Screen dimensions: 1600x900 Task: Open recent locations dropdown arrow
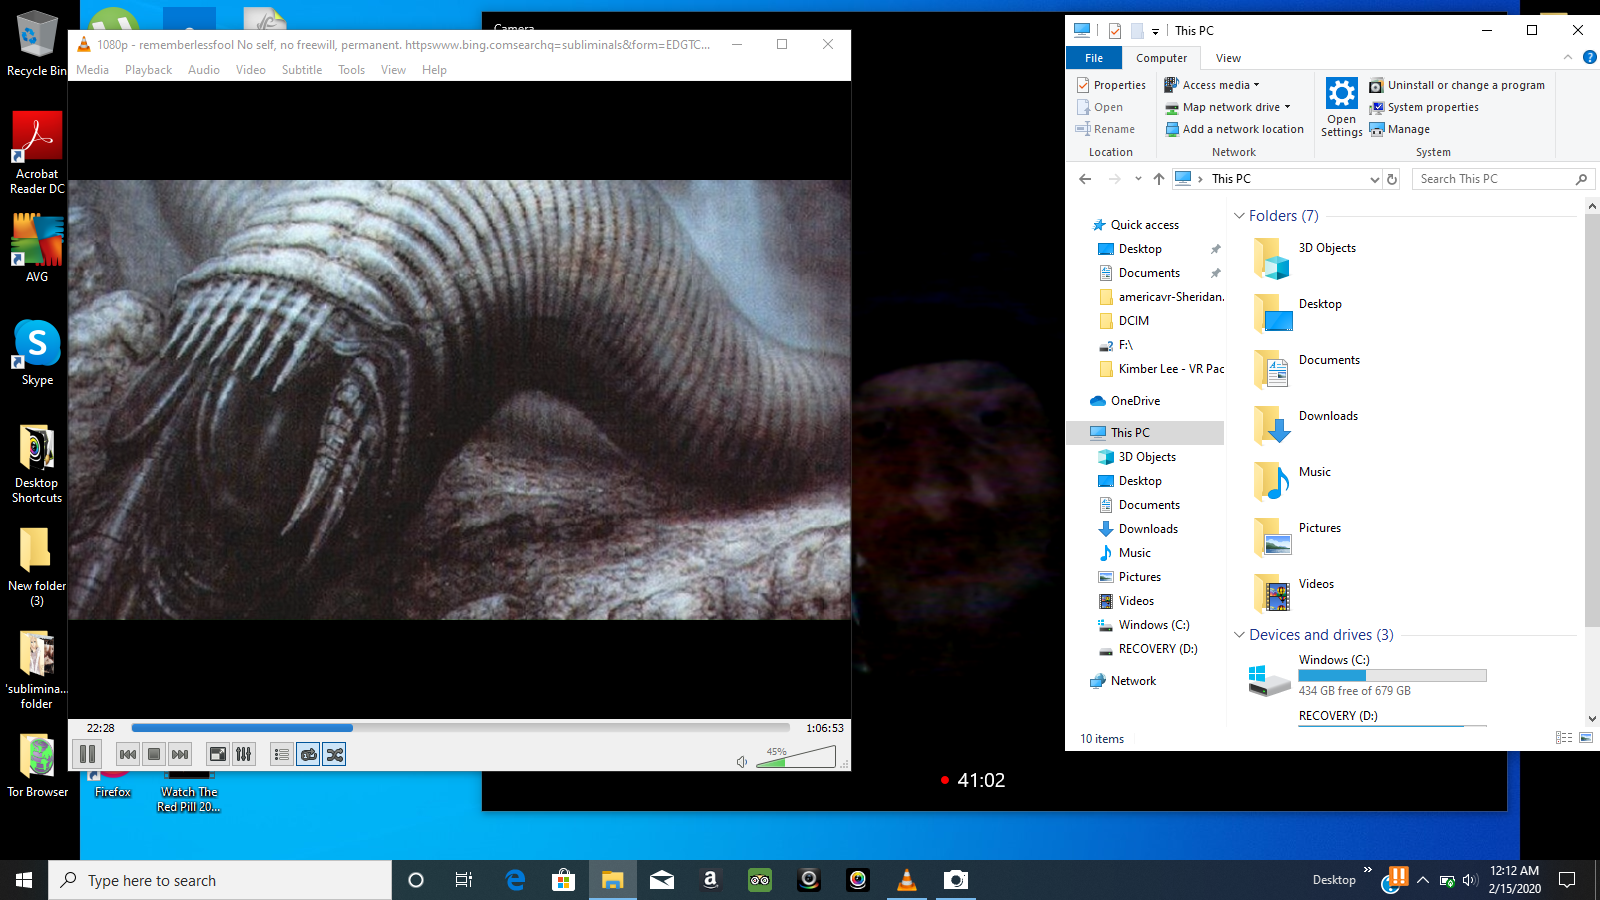(1138, 179)
